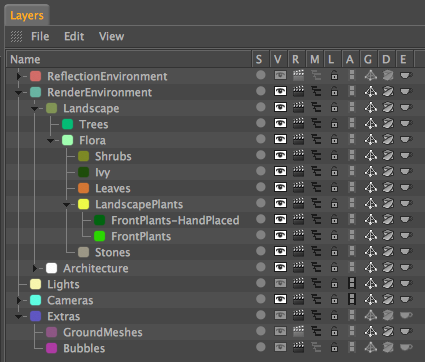This screenshot has width=425, height=362.
Task: Click the G generators column header
Action: tap(368, 59)
